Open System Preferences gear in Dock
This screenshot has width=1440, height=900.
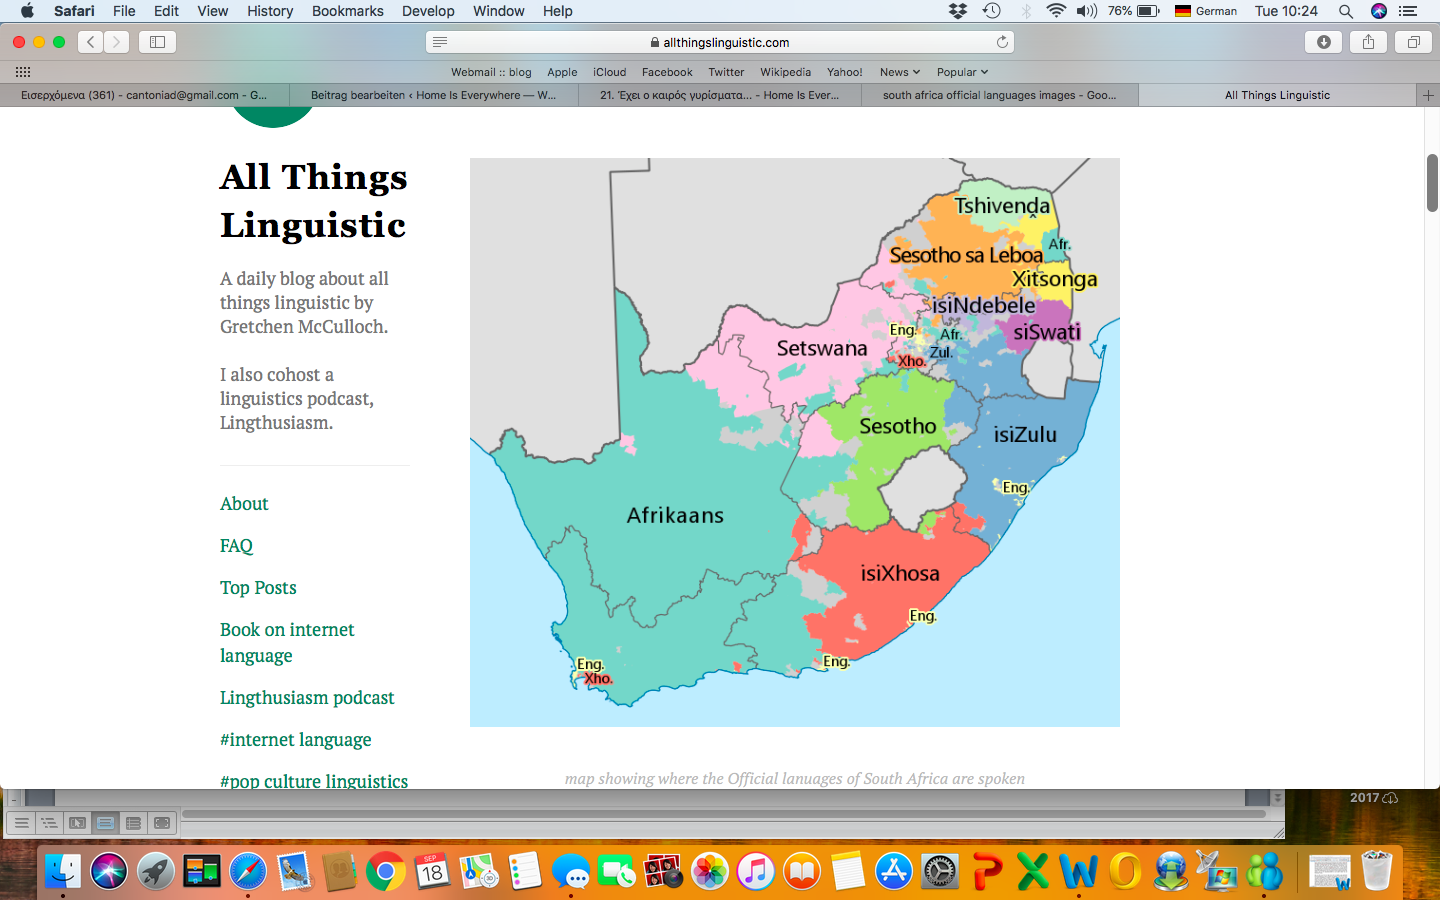click(x=940, y=871)
